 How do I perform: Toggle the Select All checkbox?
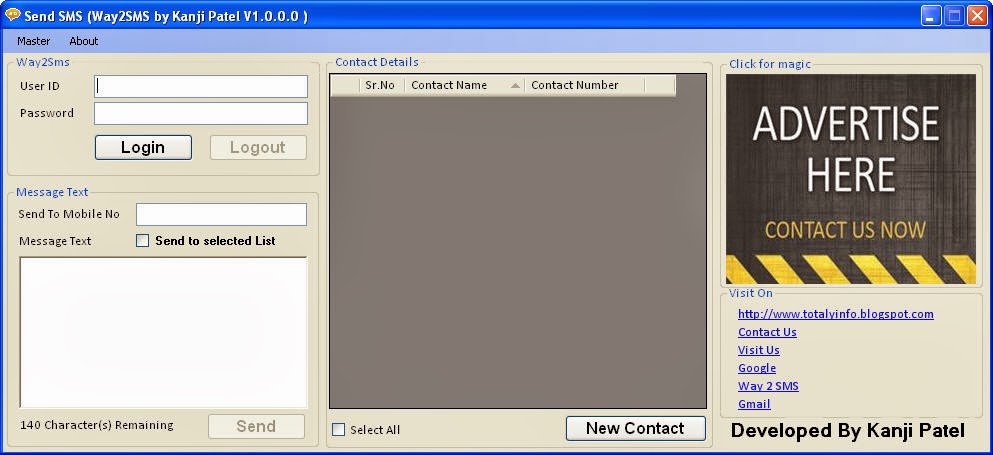(x=339, y=430)
